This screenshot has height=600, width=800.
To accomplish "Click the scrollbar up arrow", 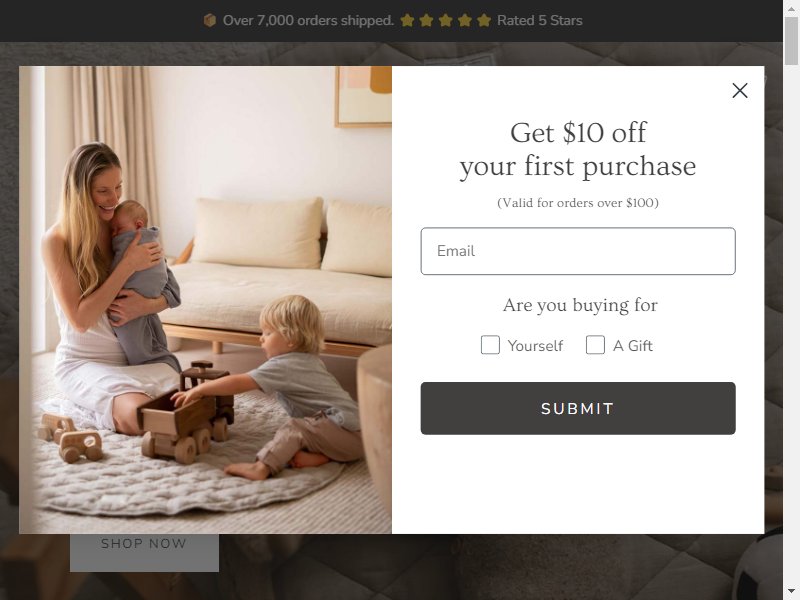I will click(791, 8).
